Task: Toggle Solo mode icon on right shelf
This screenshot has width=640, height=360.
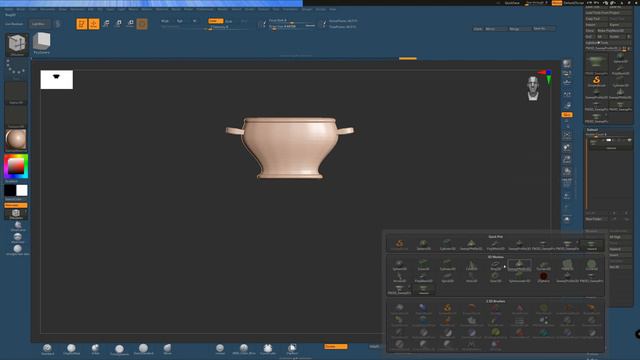Action: click(x=567, y=220)
